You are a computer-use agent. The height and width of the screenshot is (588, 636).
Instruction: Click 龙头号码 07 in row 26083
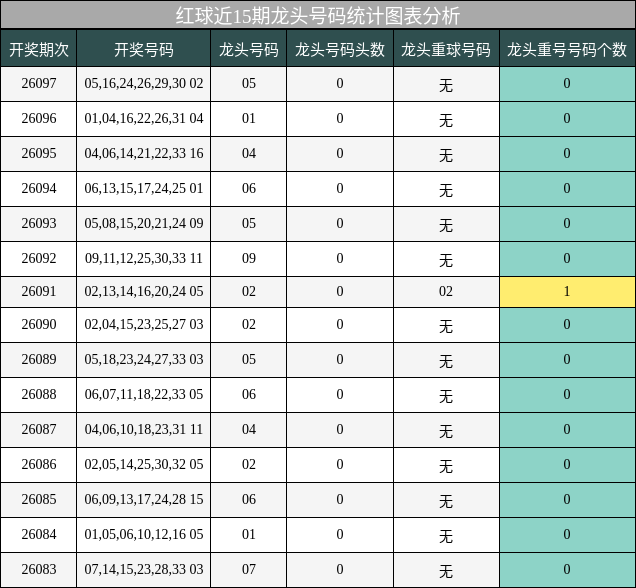[x=249, y=570]
